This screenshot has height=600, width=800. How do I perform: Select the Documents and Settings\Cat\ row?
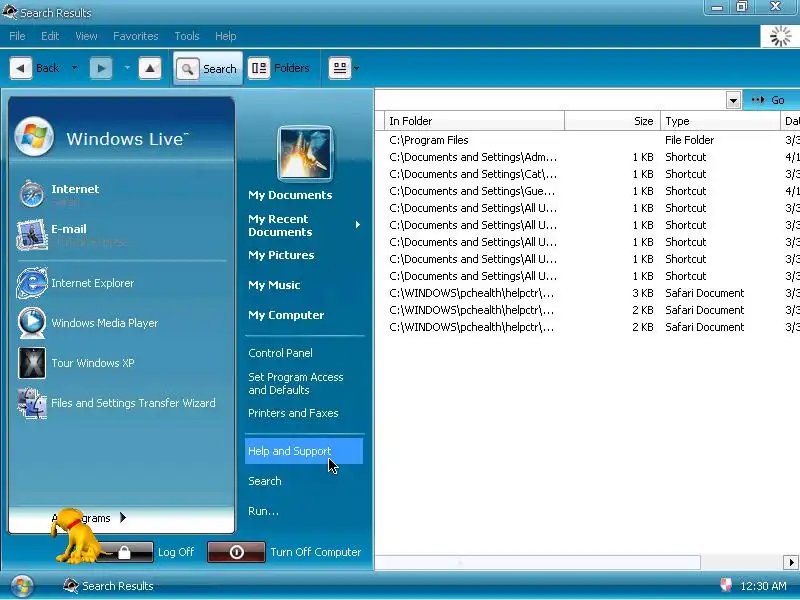pyautogui.click(x=587, y=174)
